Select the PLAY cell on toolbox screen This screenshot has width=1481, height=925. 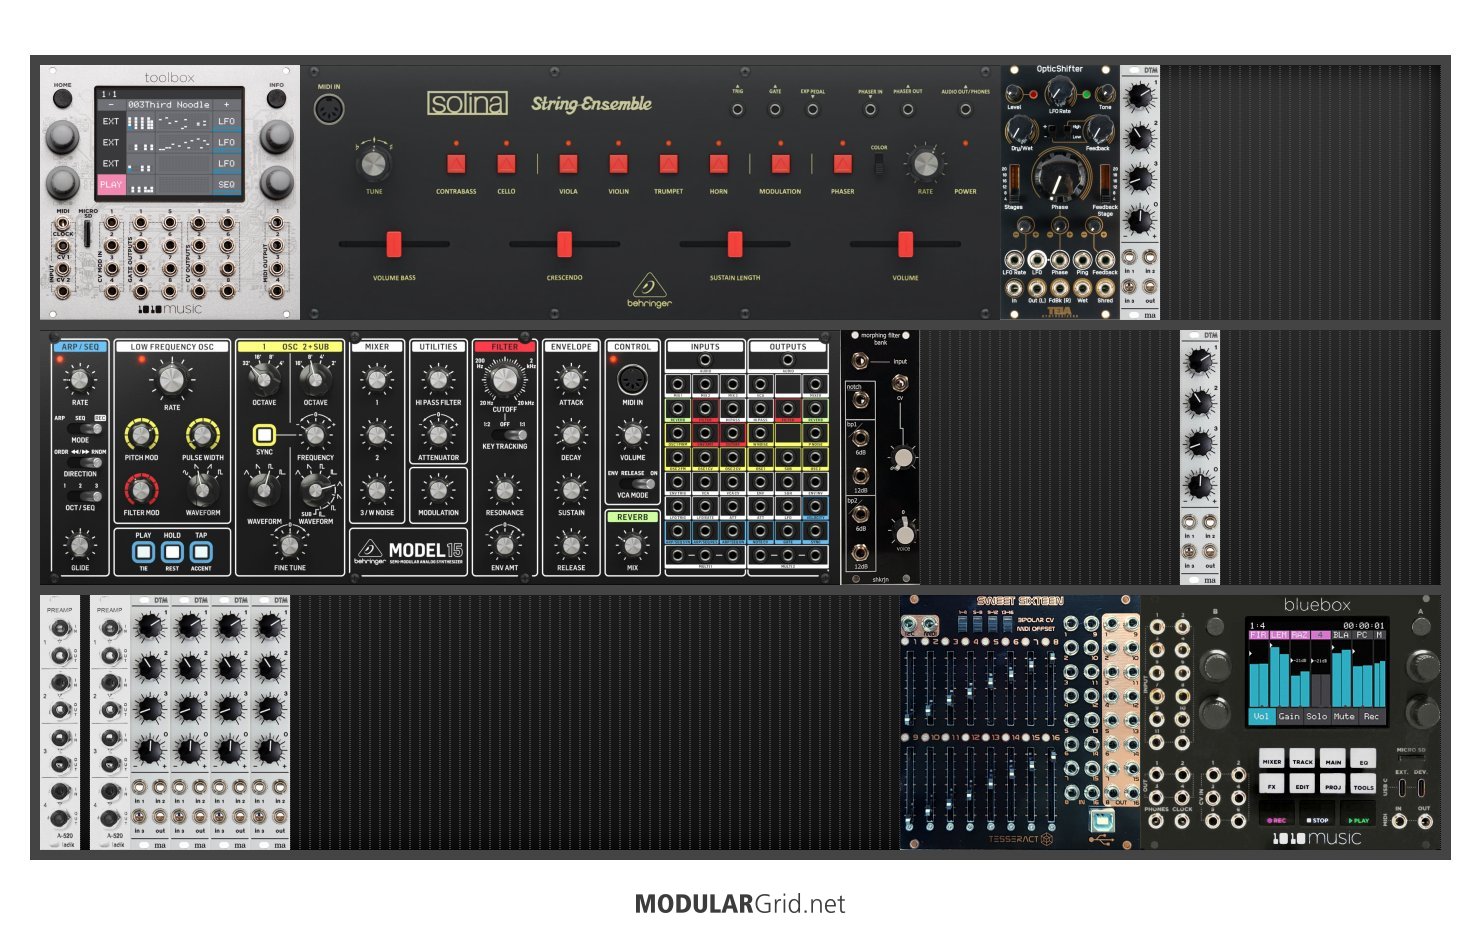coord(111,184)
